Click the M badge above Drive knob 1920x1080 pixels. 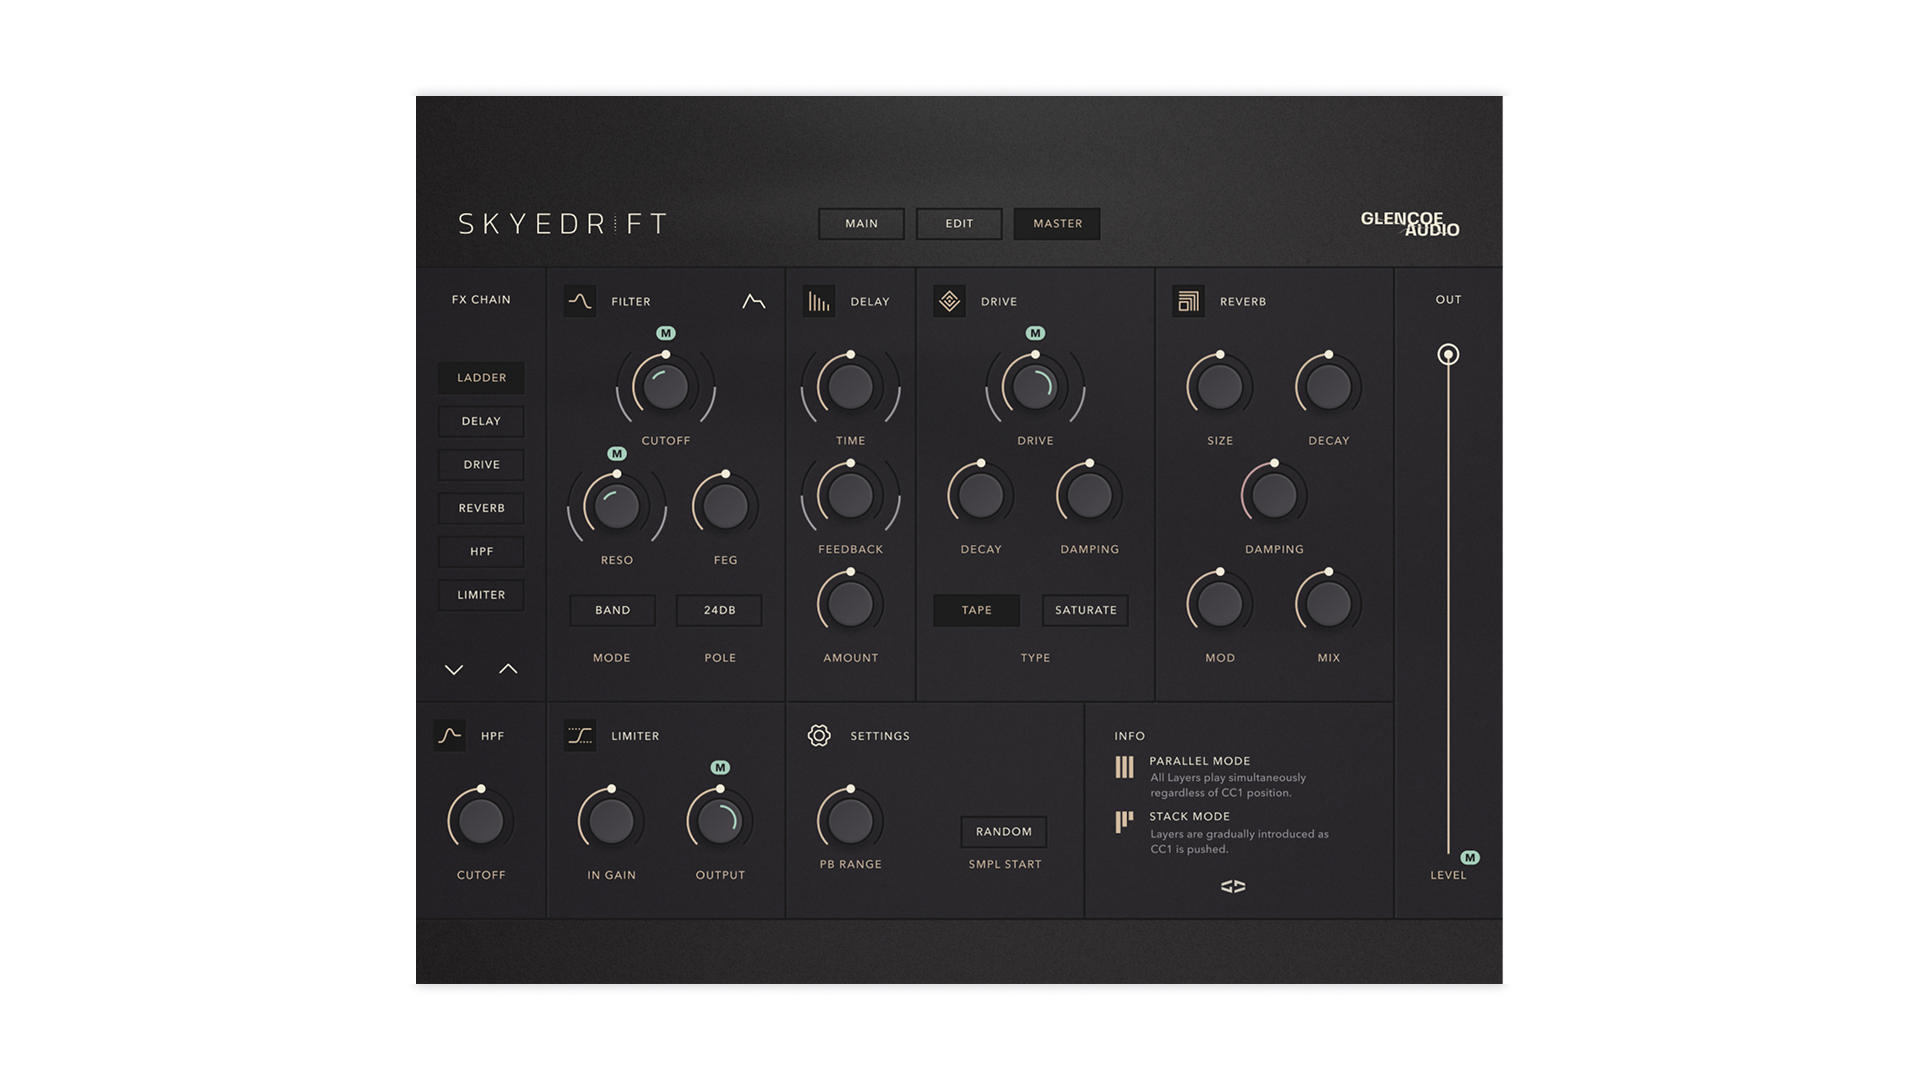coord(1035,333)
